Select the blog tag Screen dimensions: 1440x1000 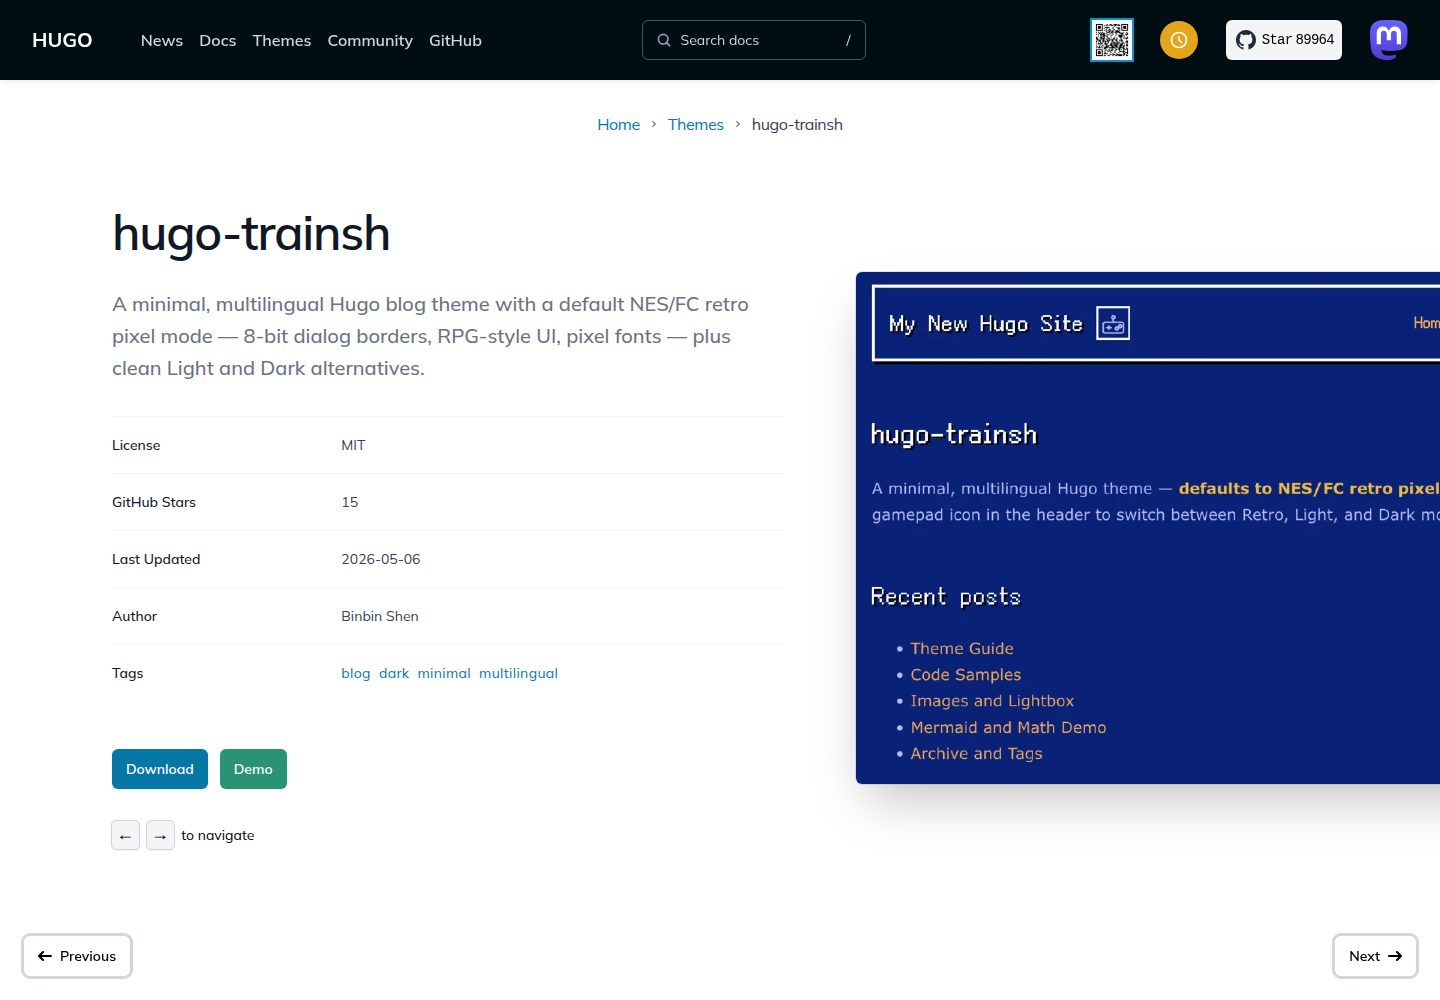click(x=356, y=673)
